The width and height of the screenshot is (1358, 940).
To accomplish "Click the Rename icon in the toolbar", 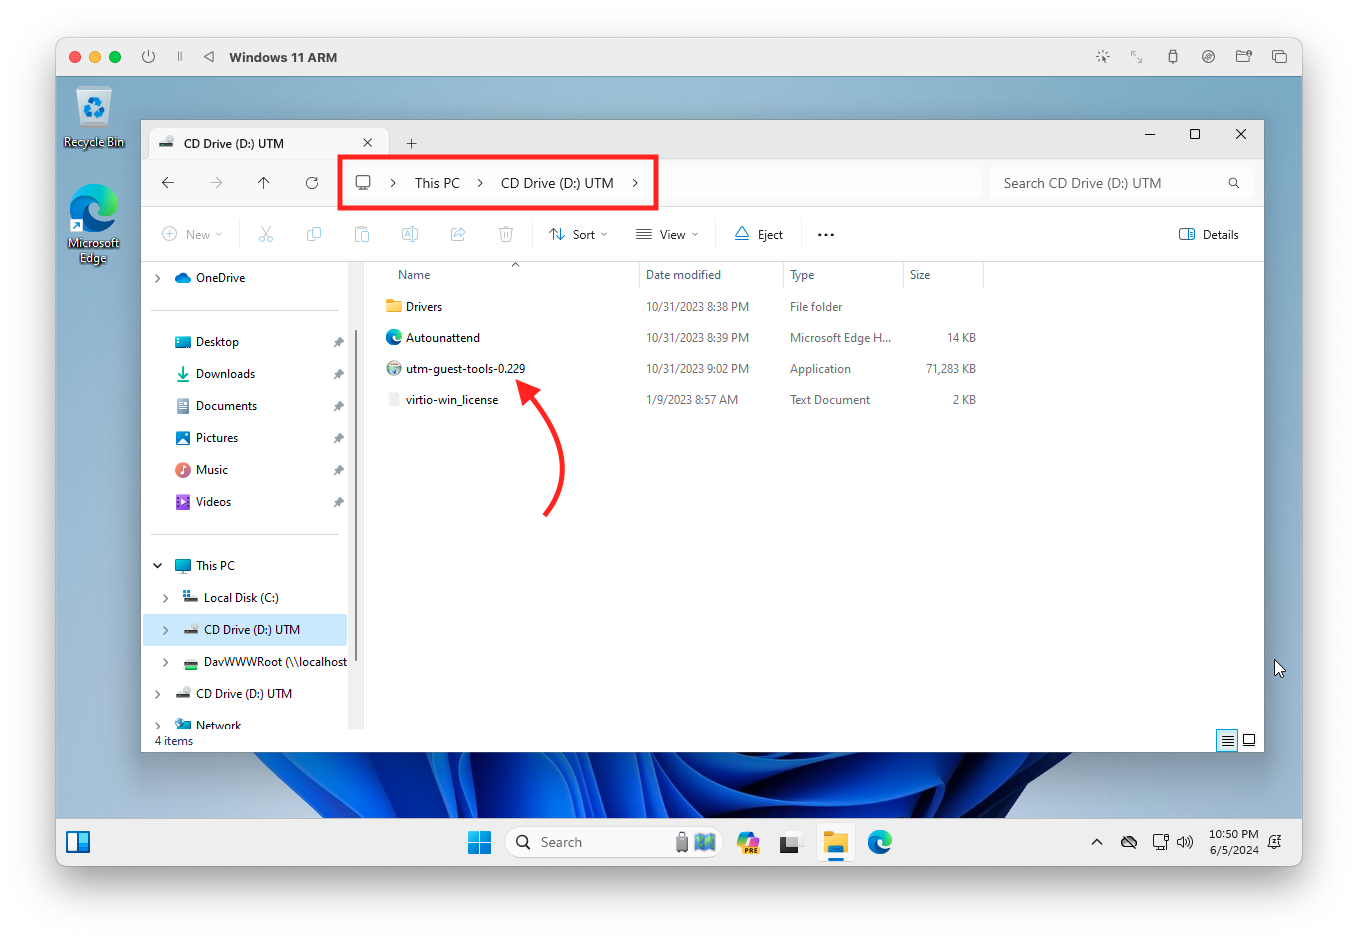I will click(x=410, y=234).
